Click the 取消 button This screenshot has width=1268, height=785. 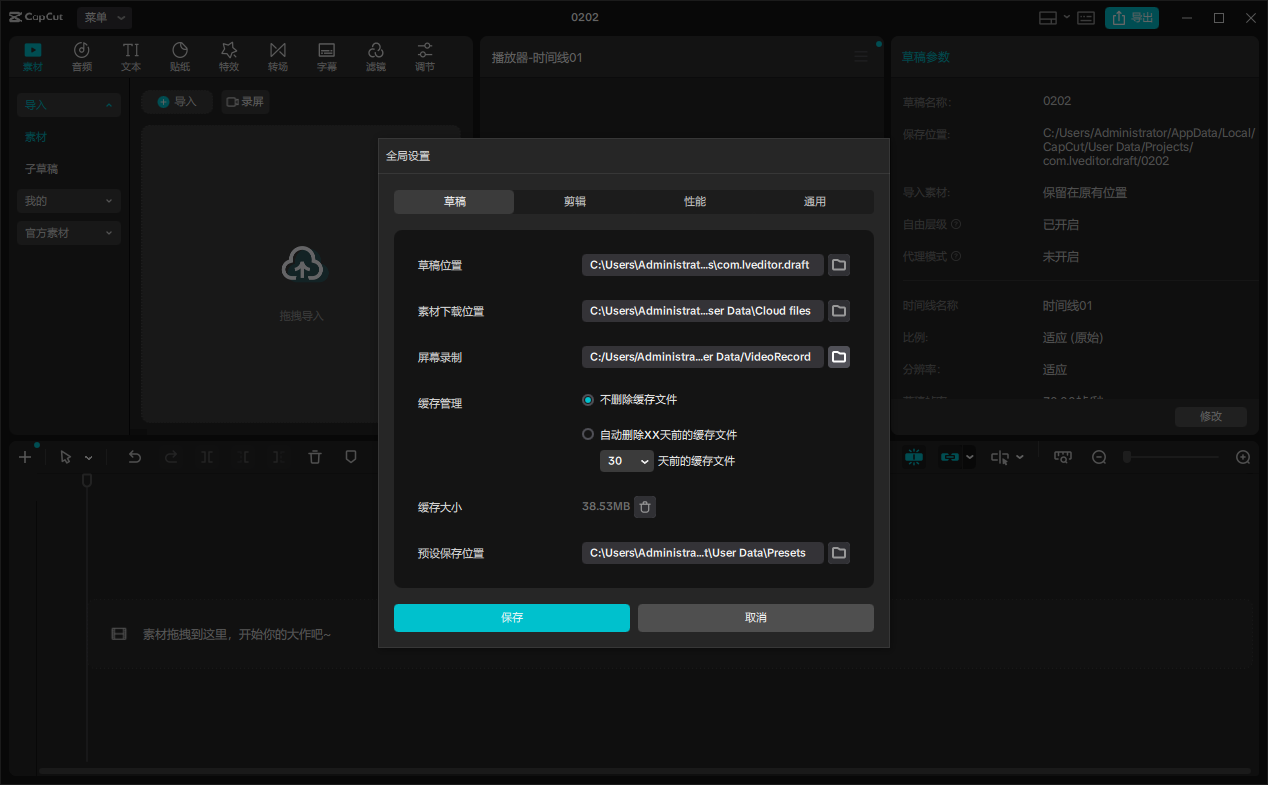coord(756,618)
